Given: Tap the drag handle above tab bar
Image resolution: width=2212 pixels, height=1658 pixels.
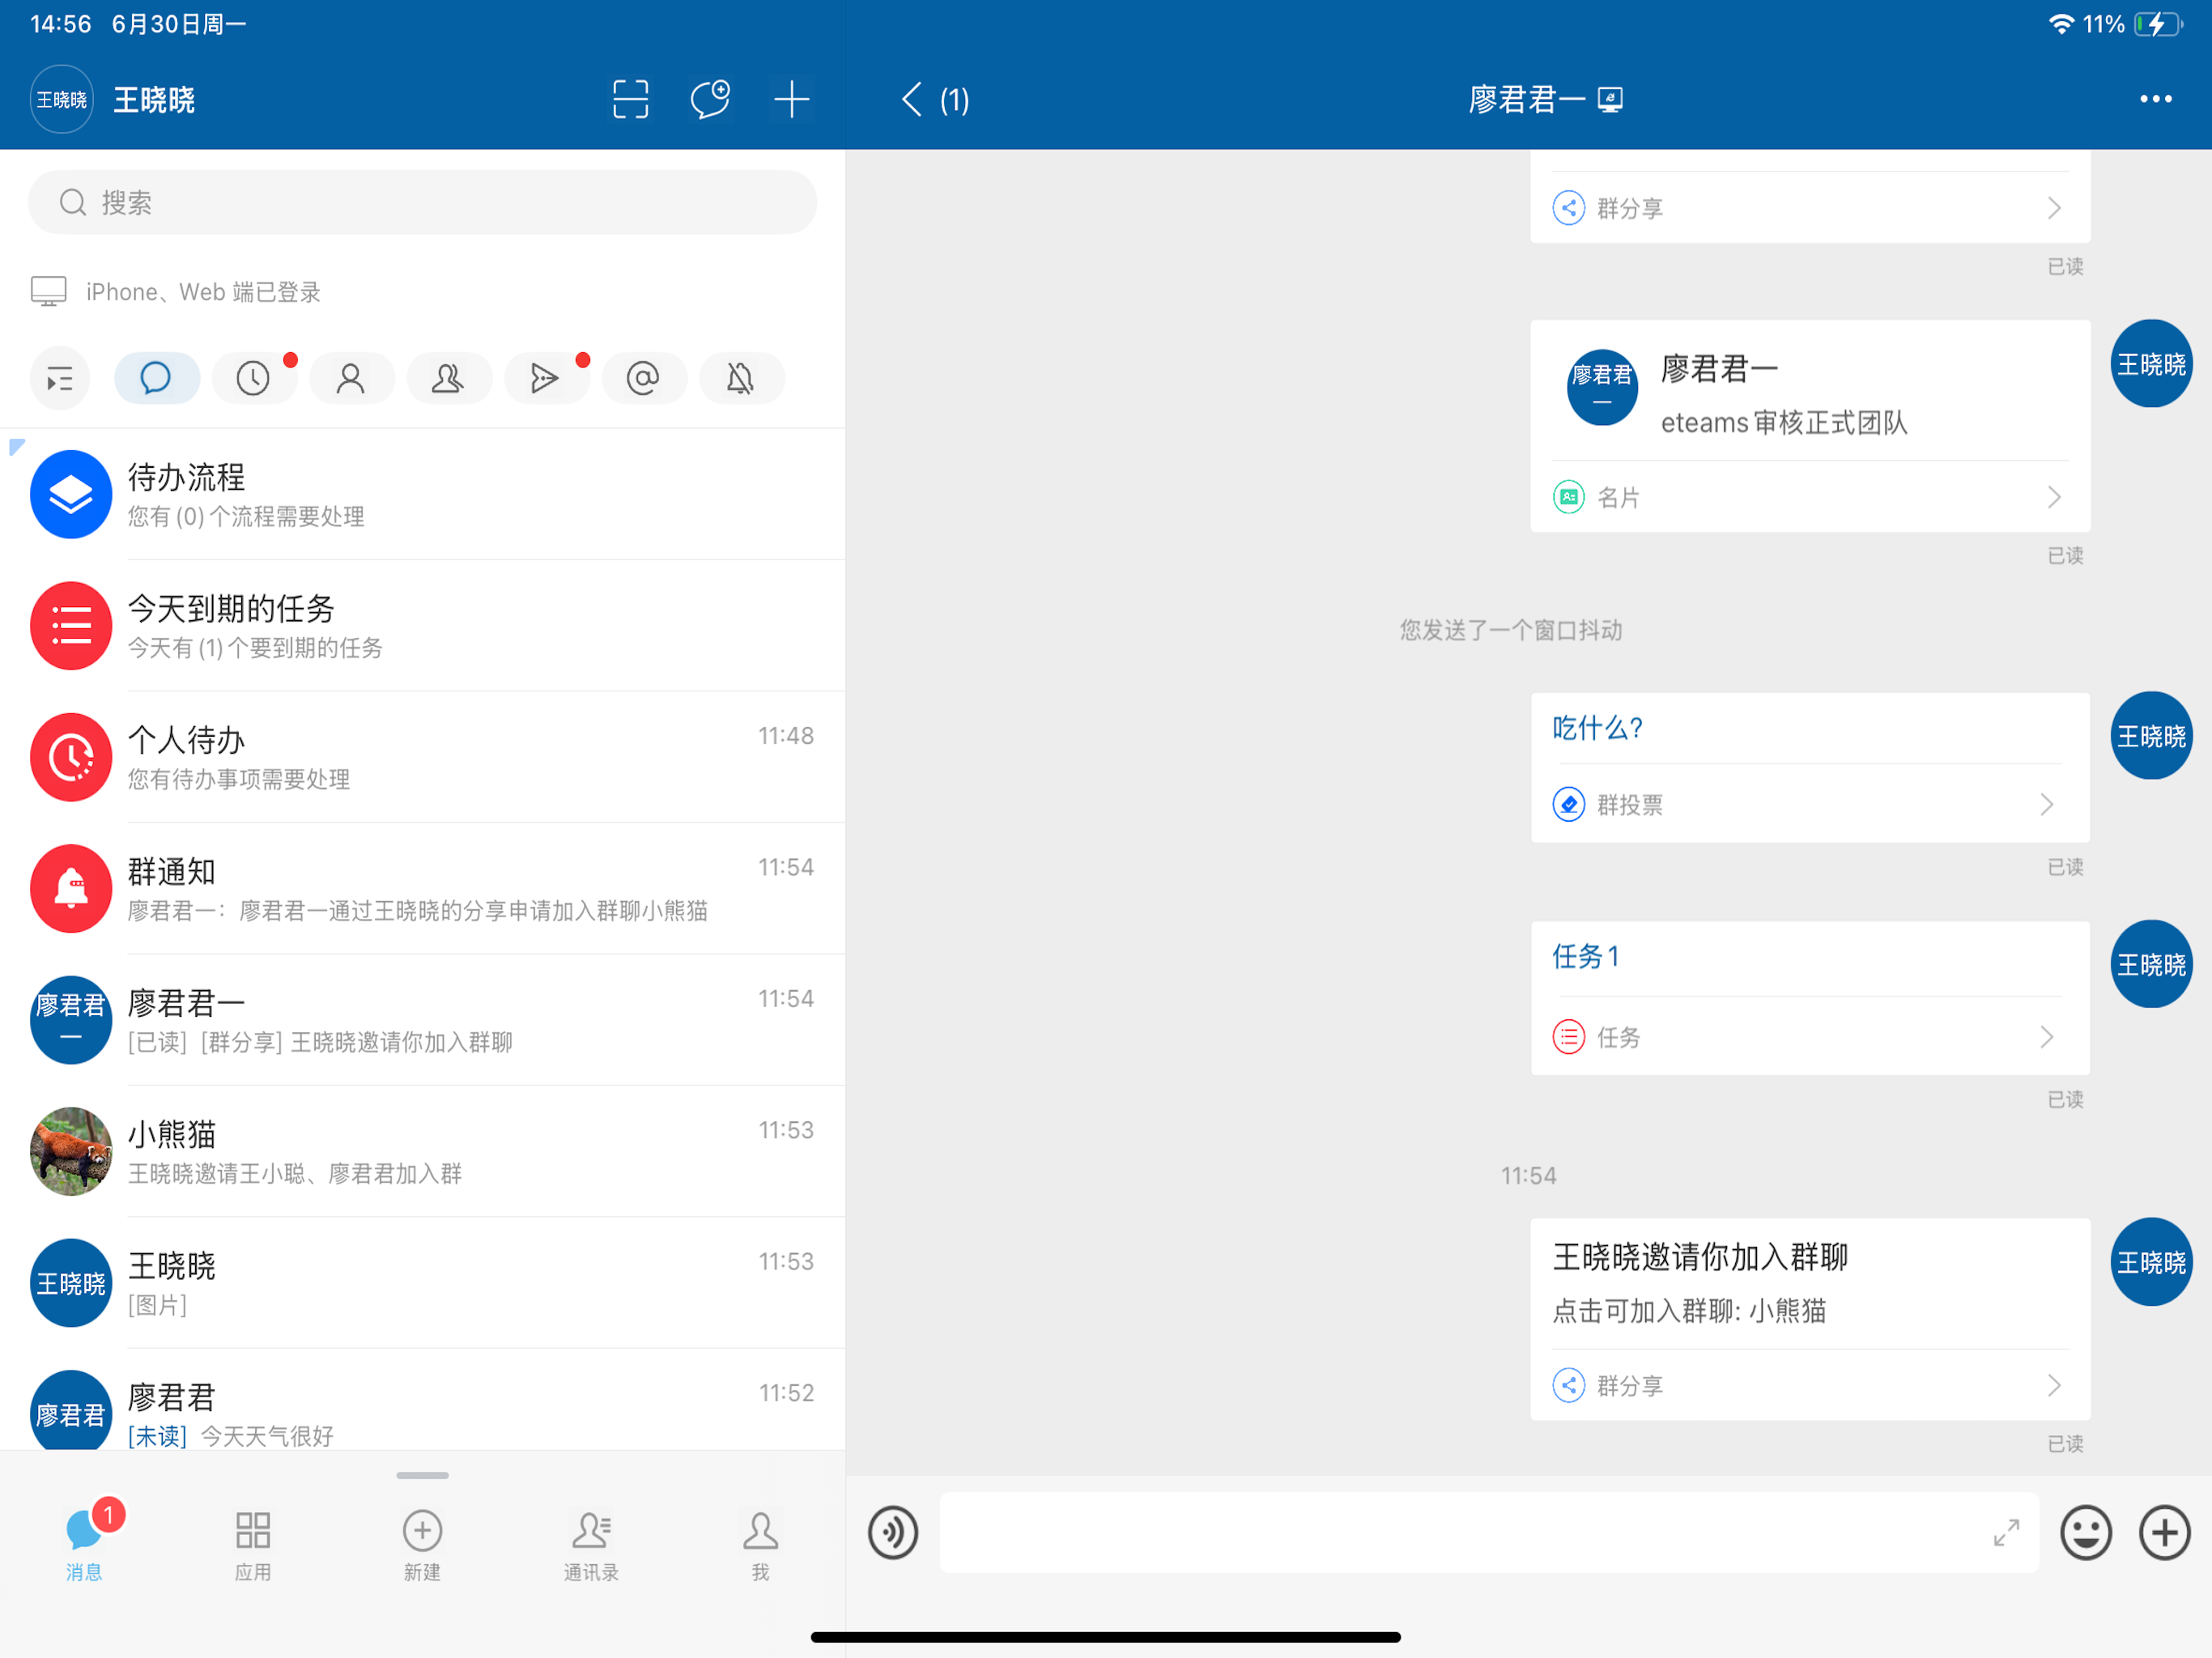Looking at the screenshot, I should (422, 1475).
